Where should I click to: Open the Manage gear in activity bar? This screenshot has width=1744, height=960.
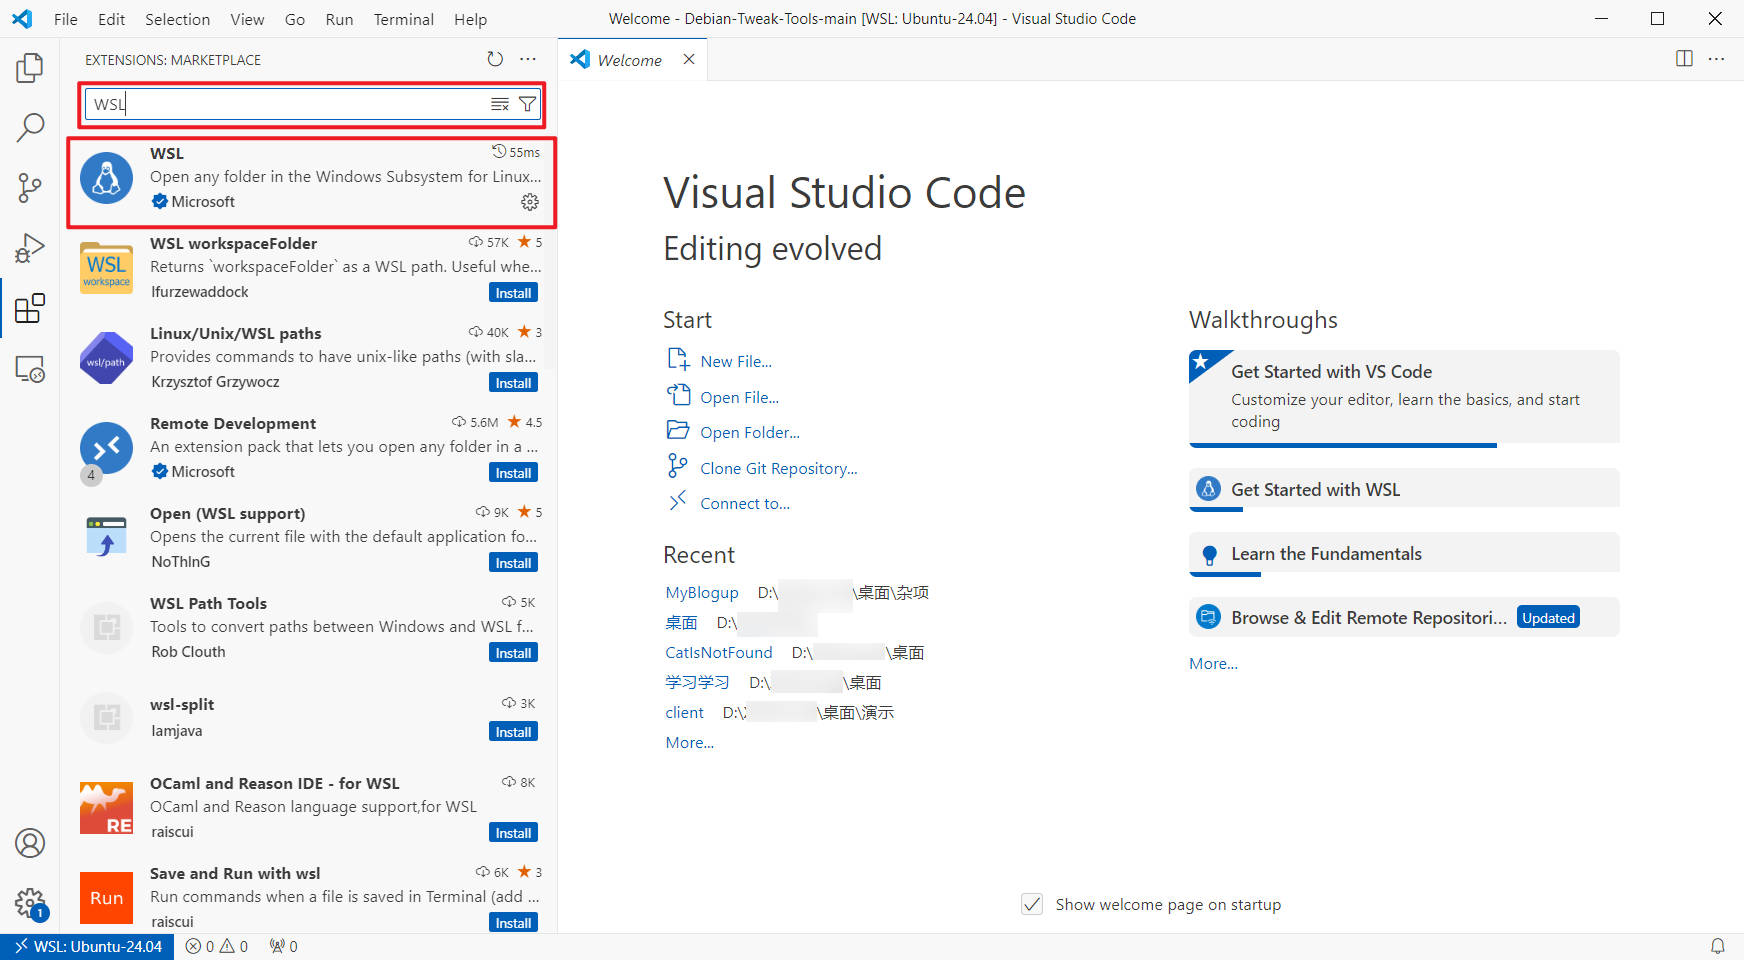[x=30, y=904]
